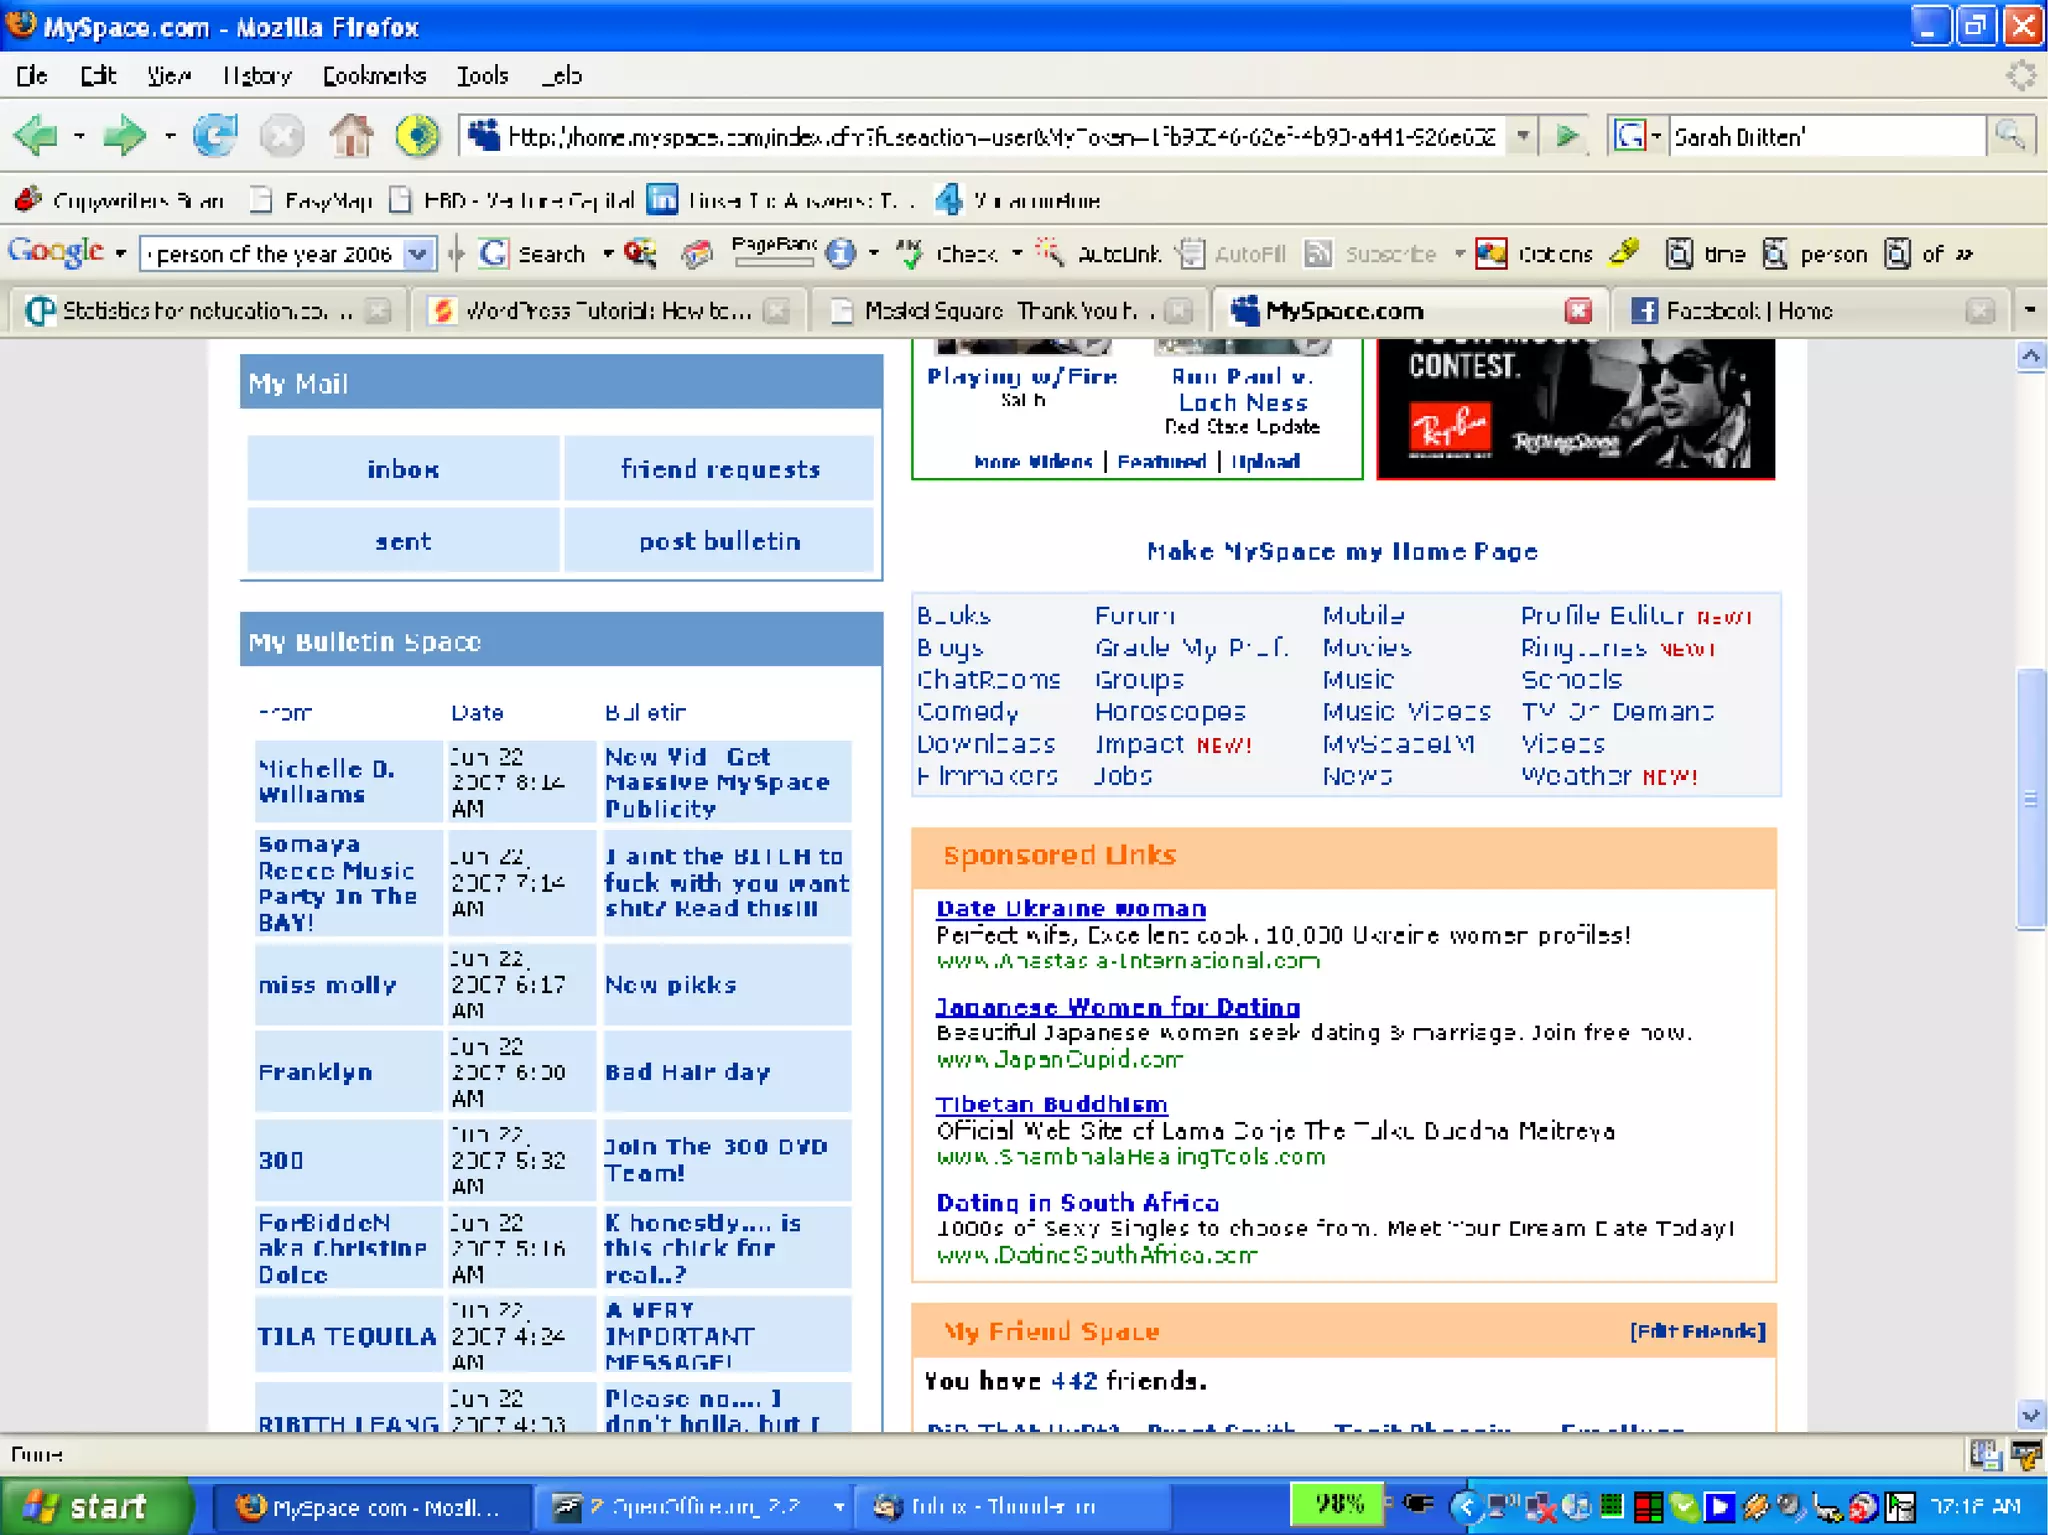Expand the URL address bar dropdown
The width and height of the screenshot is (2048, 1535).
(x=1522, y=136)
